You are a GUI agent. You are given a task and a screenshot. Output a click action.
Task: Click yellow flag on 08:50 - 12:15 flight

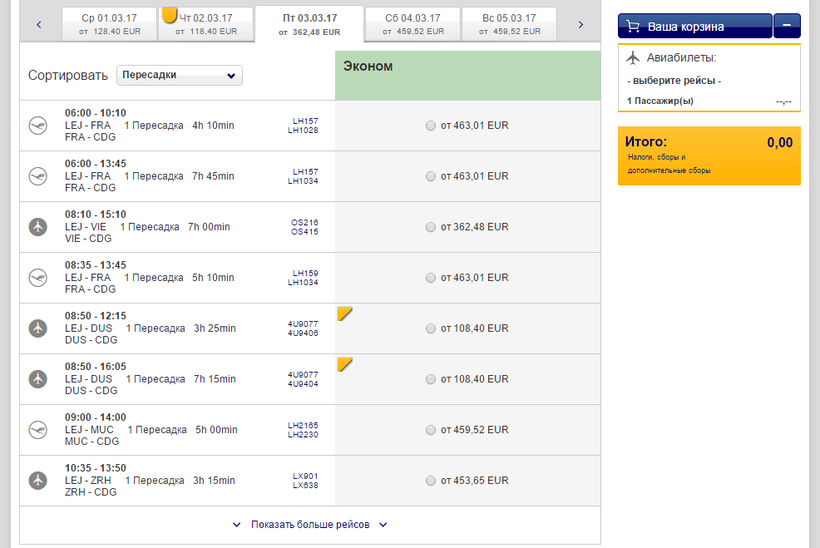point(344,314)
